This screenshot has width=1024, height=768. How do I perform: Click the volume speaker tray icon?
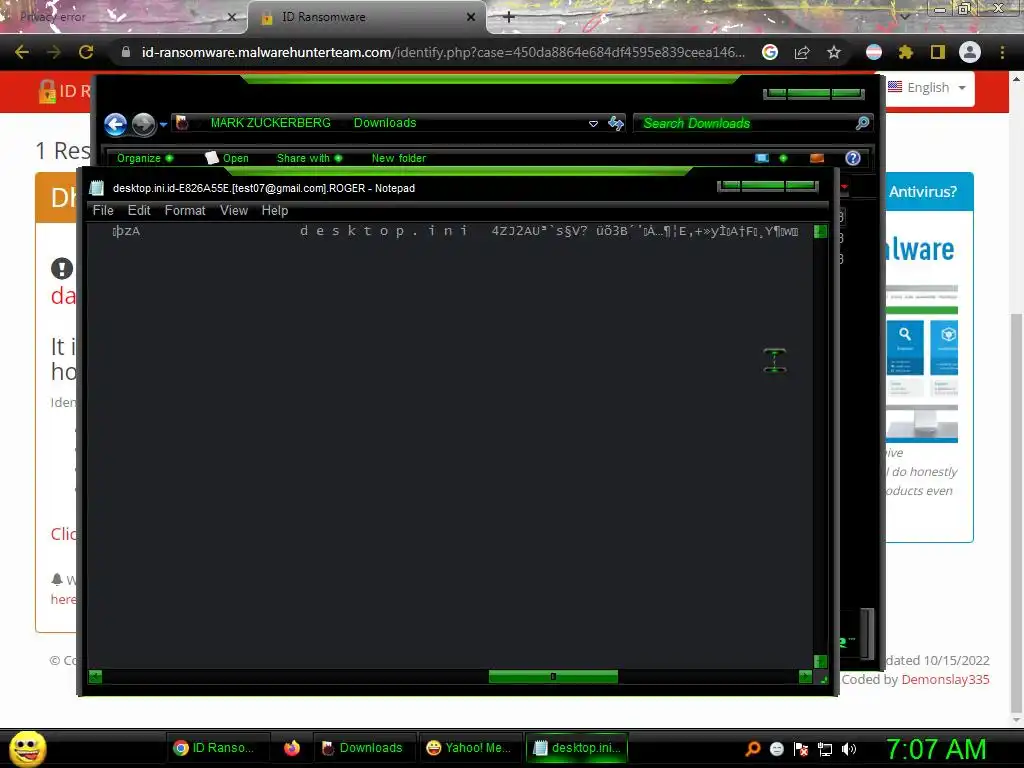(x=849, y=749)
